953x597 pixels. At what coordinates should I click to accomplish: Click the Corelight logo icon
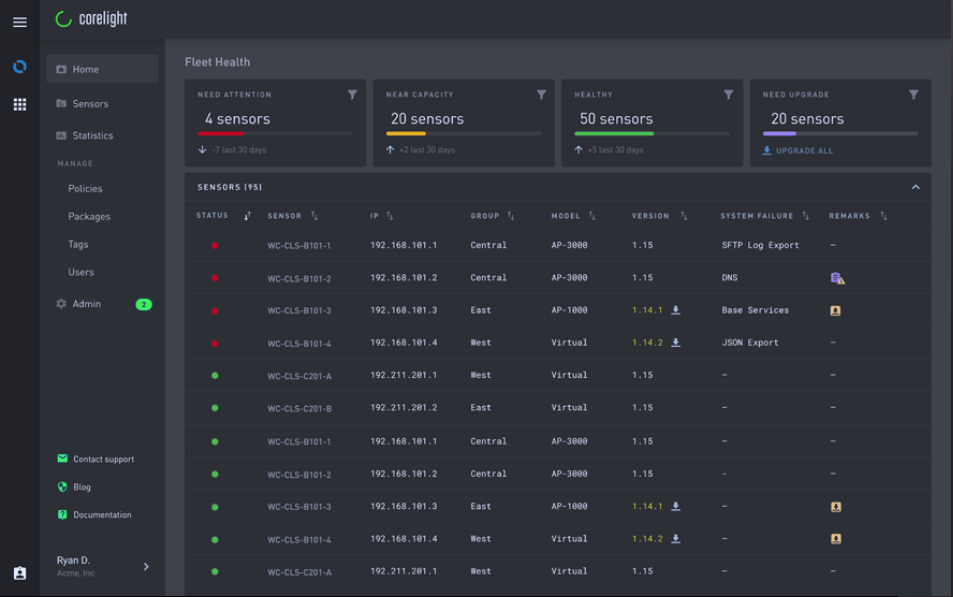63,17
